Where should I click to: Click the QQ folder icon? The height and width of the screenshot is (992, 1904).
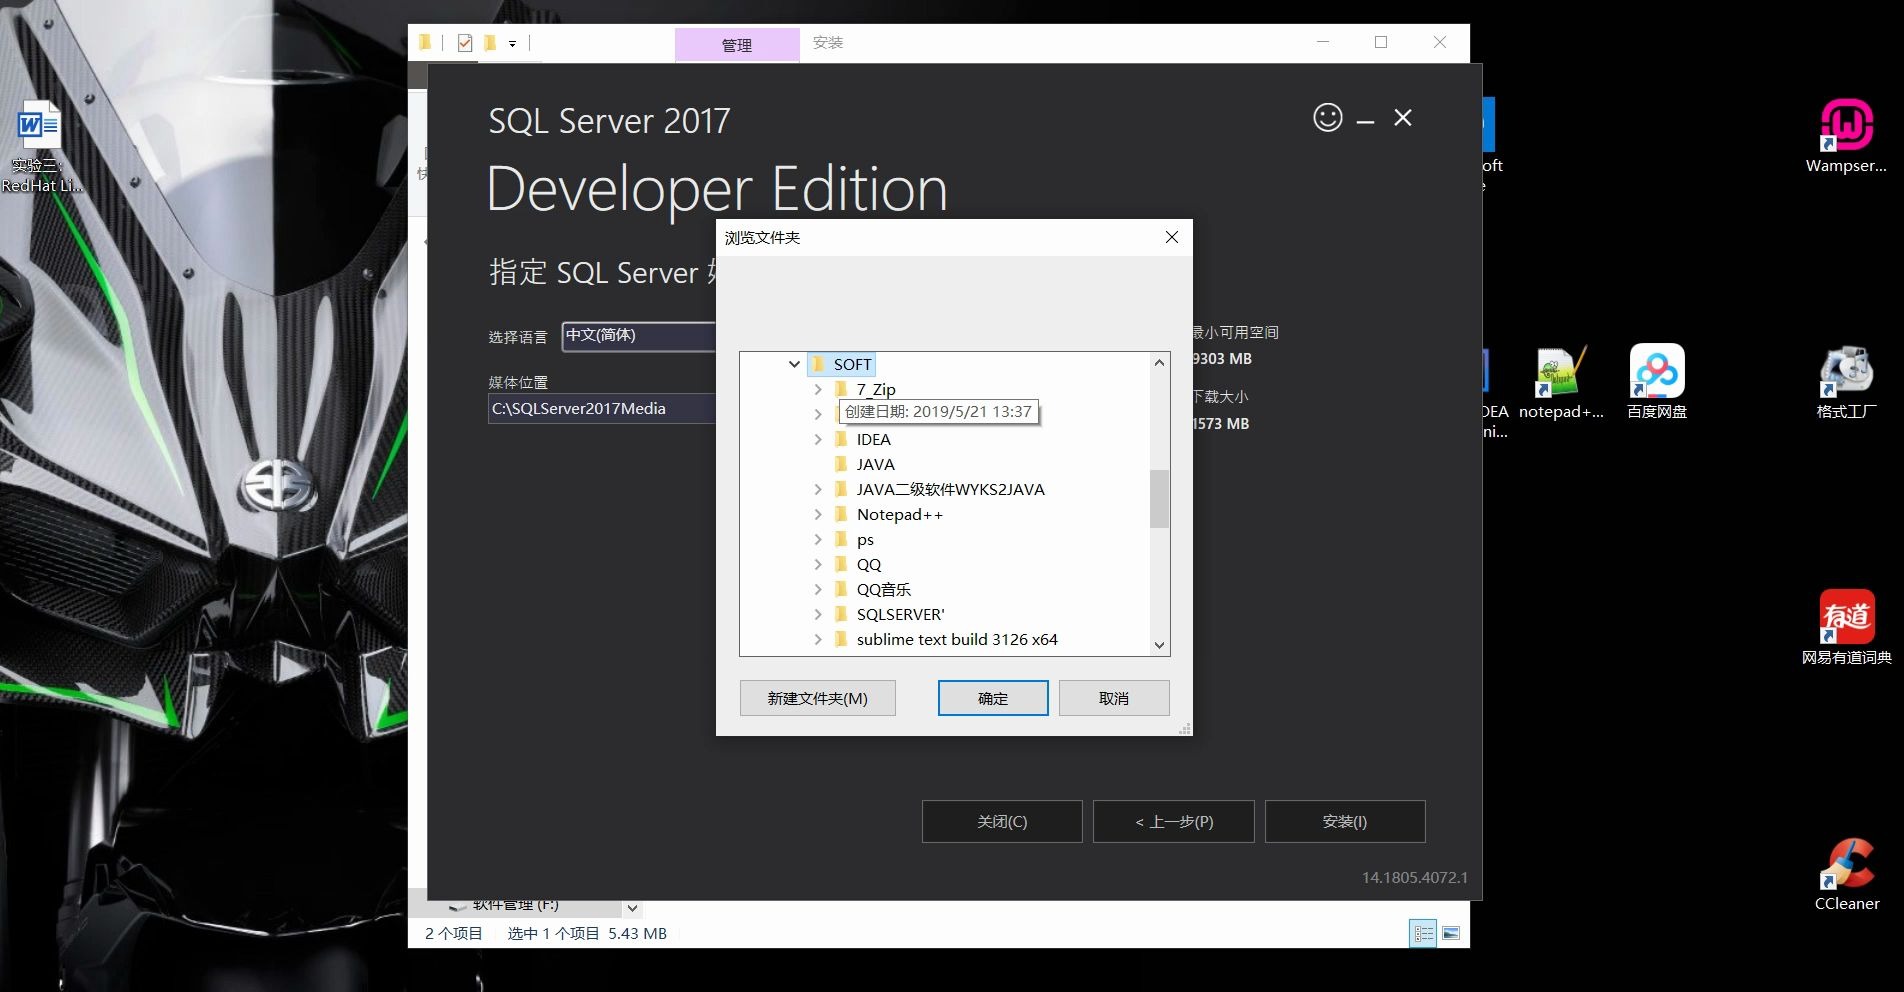(841, 564)
